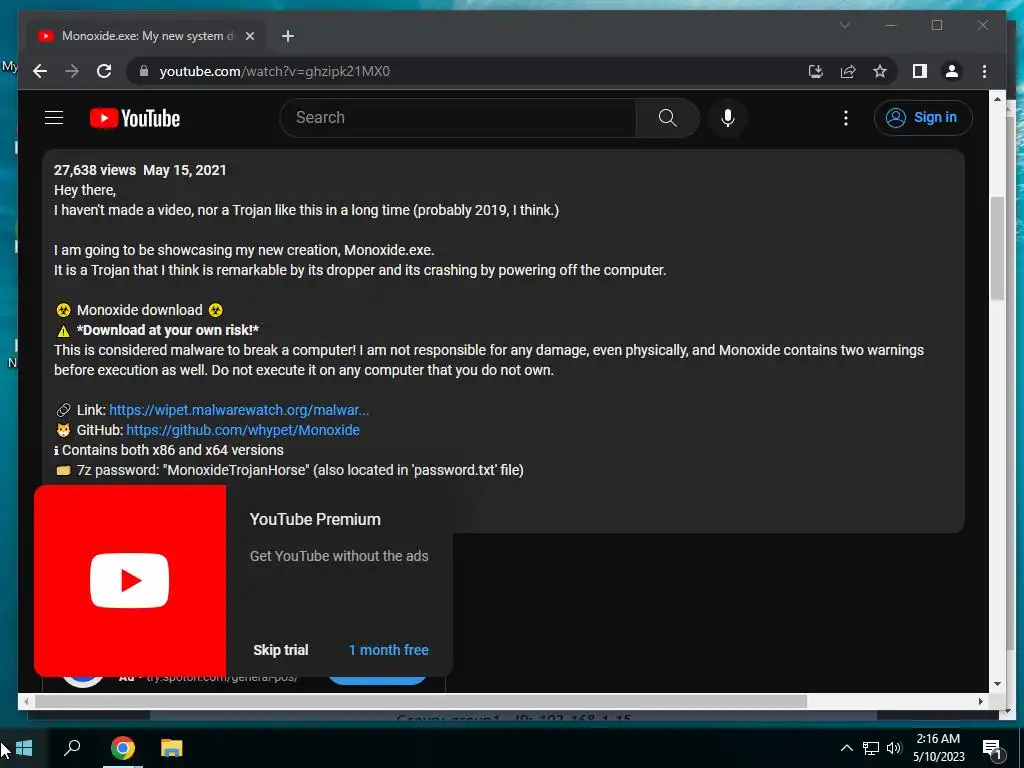Click the YouTube logo

click(135, 118)
